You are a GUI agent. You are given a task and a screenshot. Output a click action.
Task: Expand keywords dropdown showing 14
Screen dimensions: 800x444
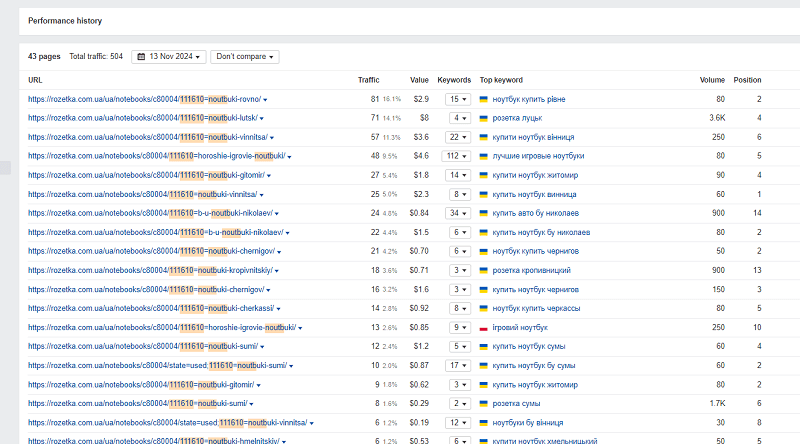458,175
